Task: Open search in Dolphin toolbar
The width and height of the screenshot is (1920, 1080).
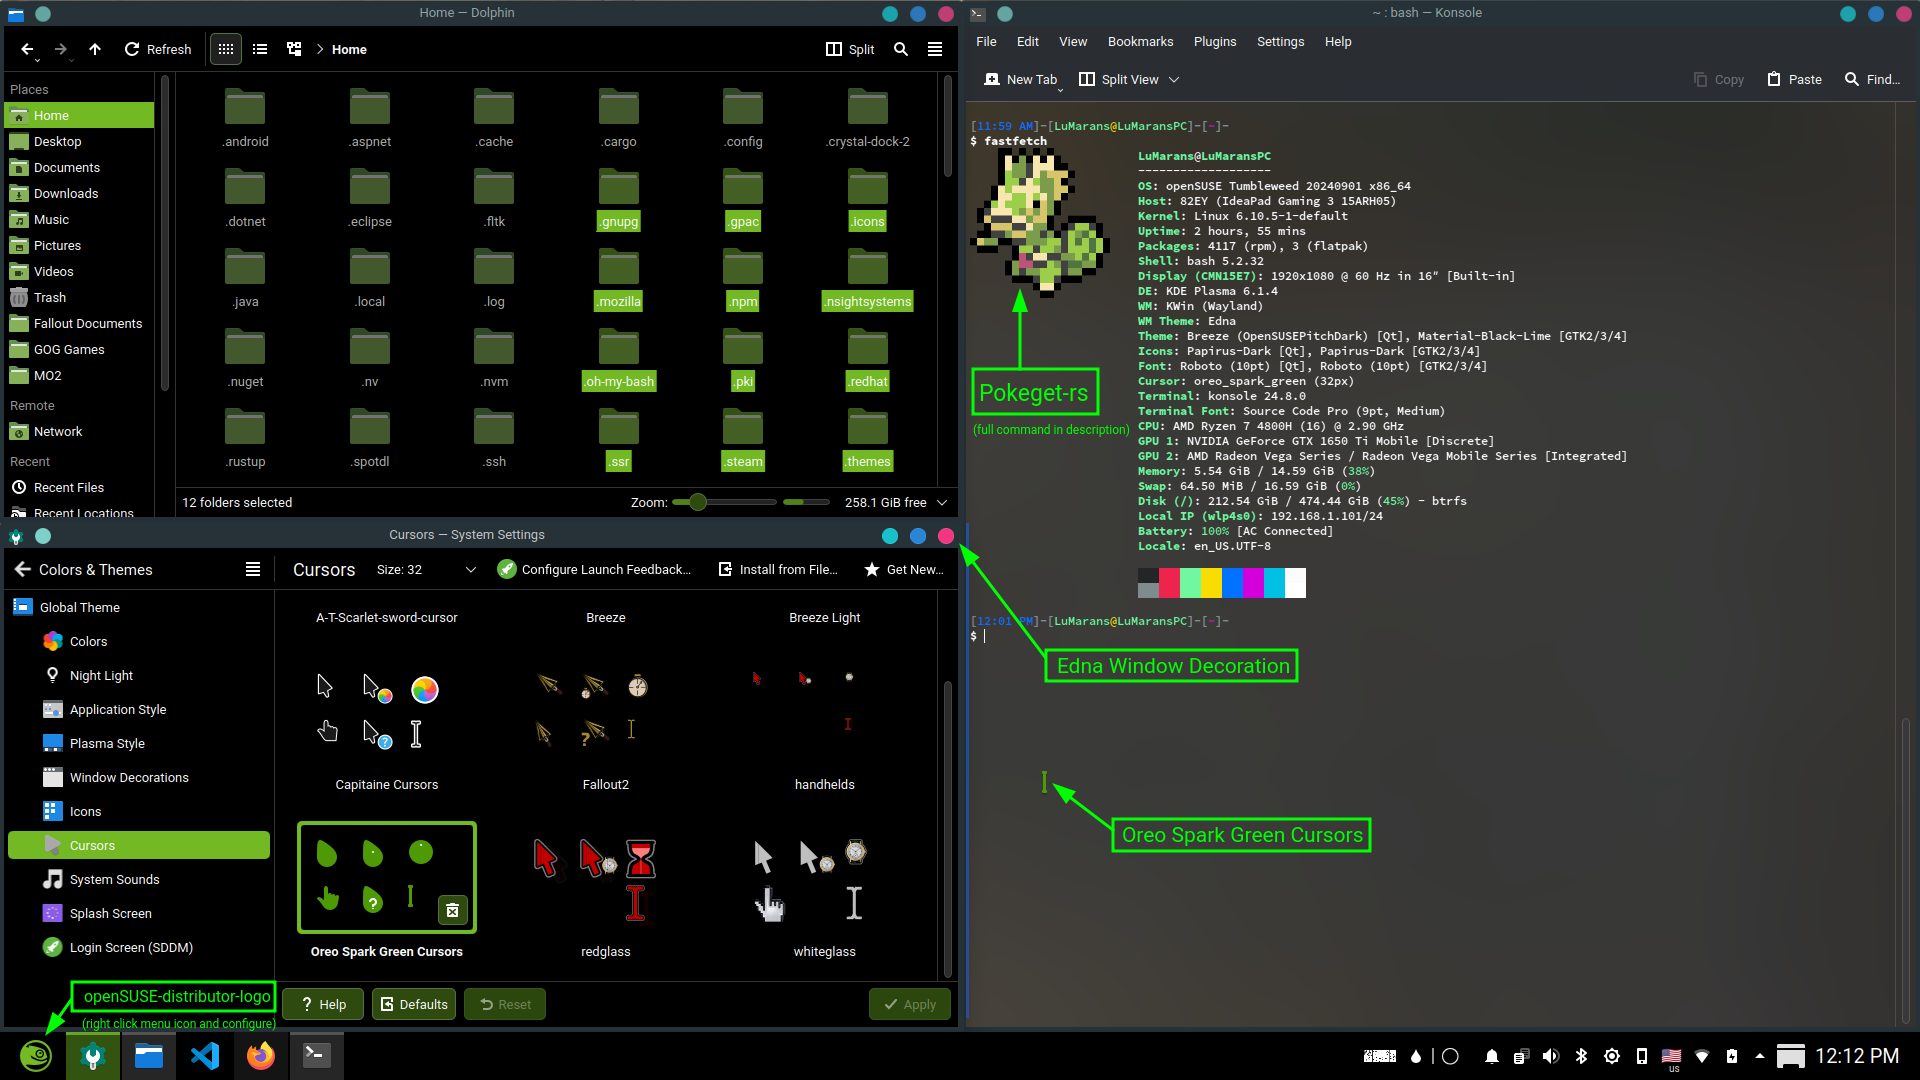Action: [901, 49]
